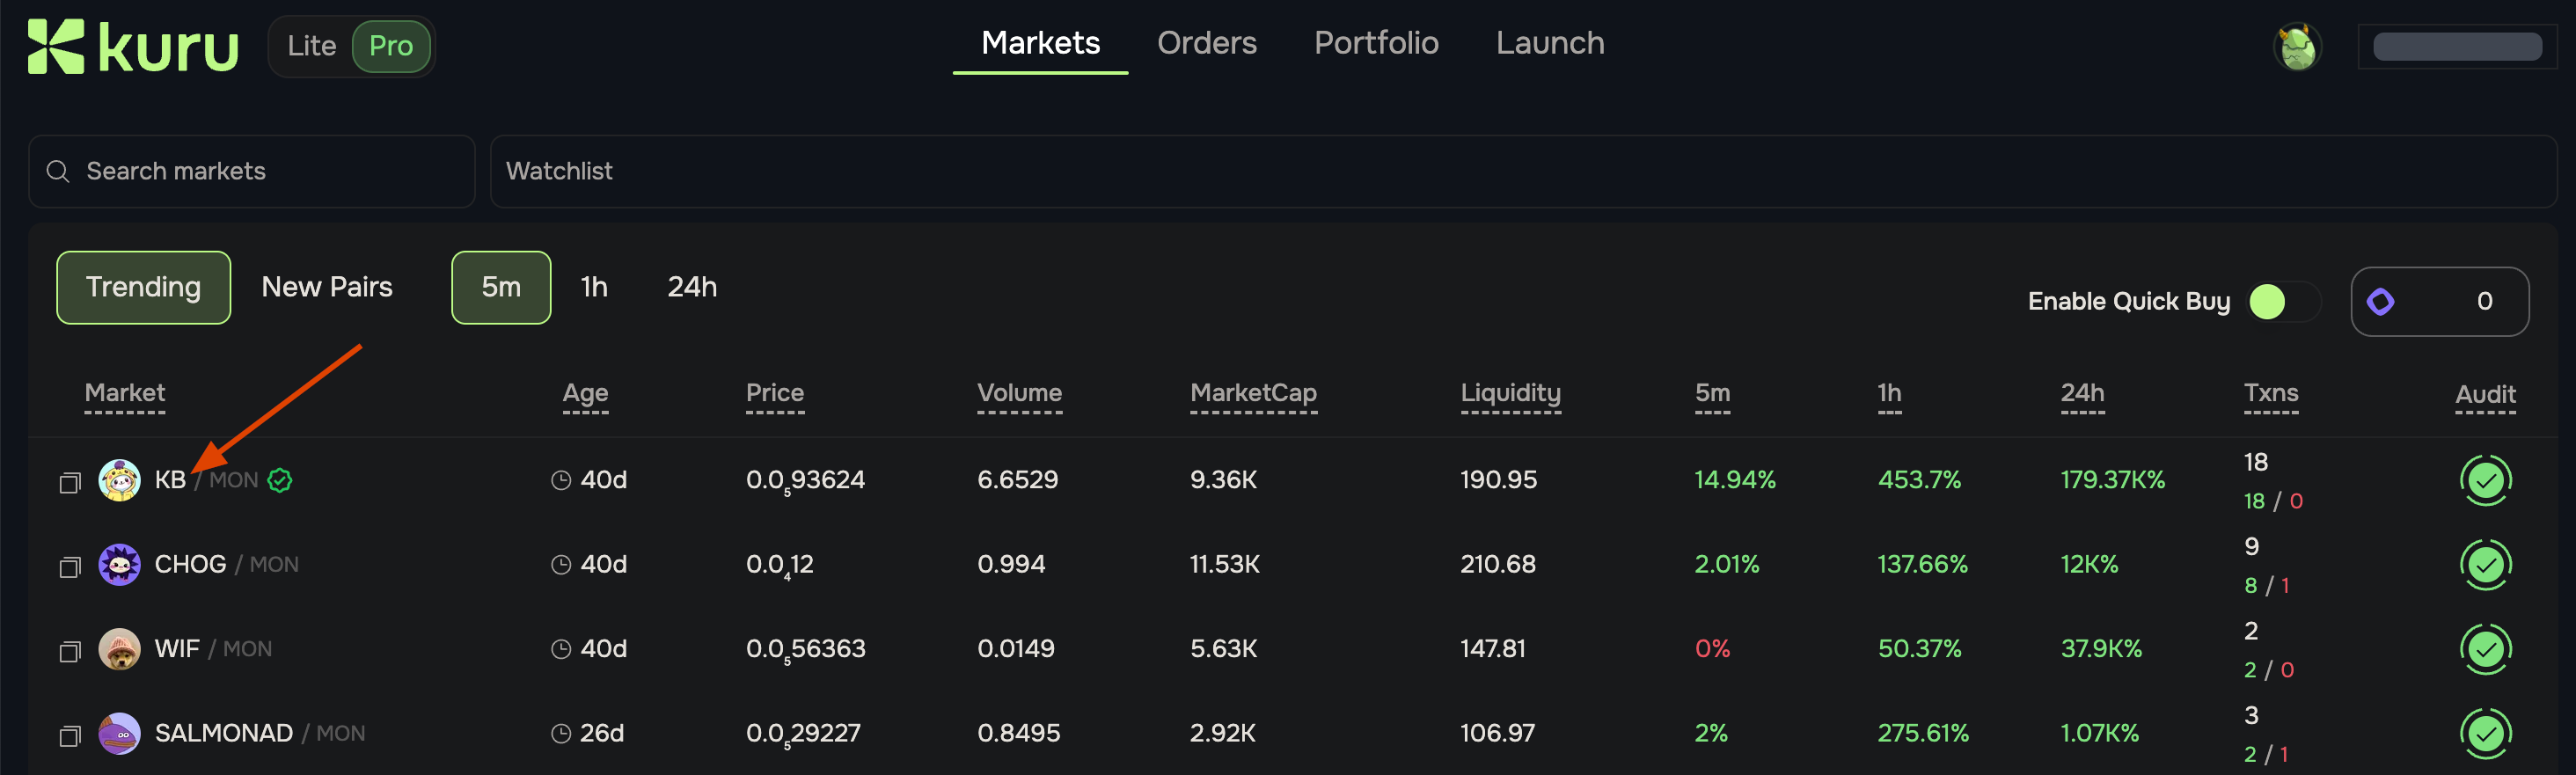Open the audit checkmark for WIF row
2576x775 pixels.
tap(2485, 650)
